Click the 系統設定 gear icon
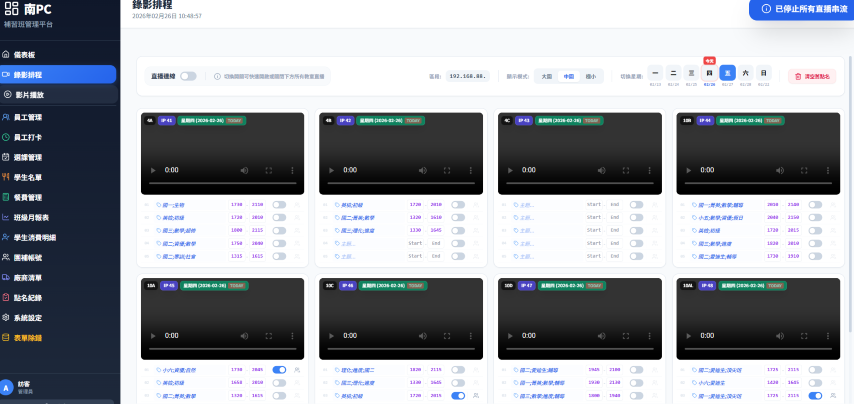Screen dimensions: 854x404 pos(7,317)
